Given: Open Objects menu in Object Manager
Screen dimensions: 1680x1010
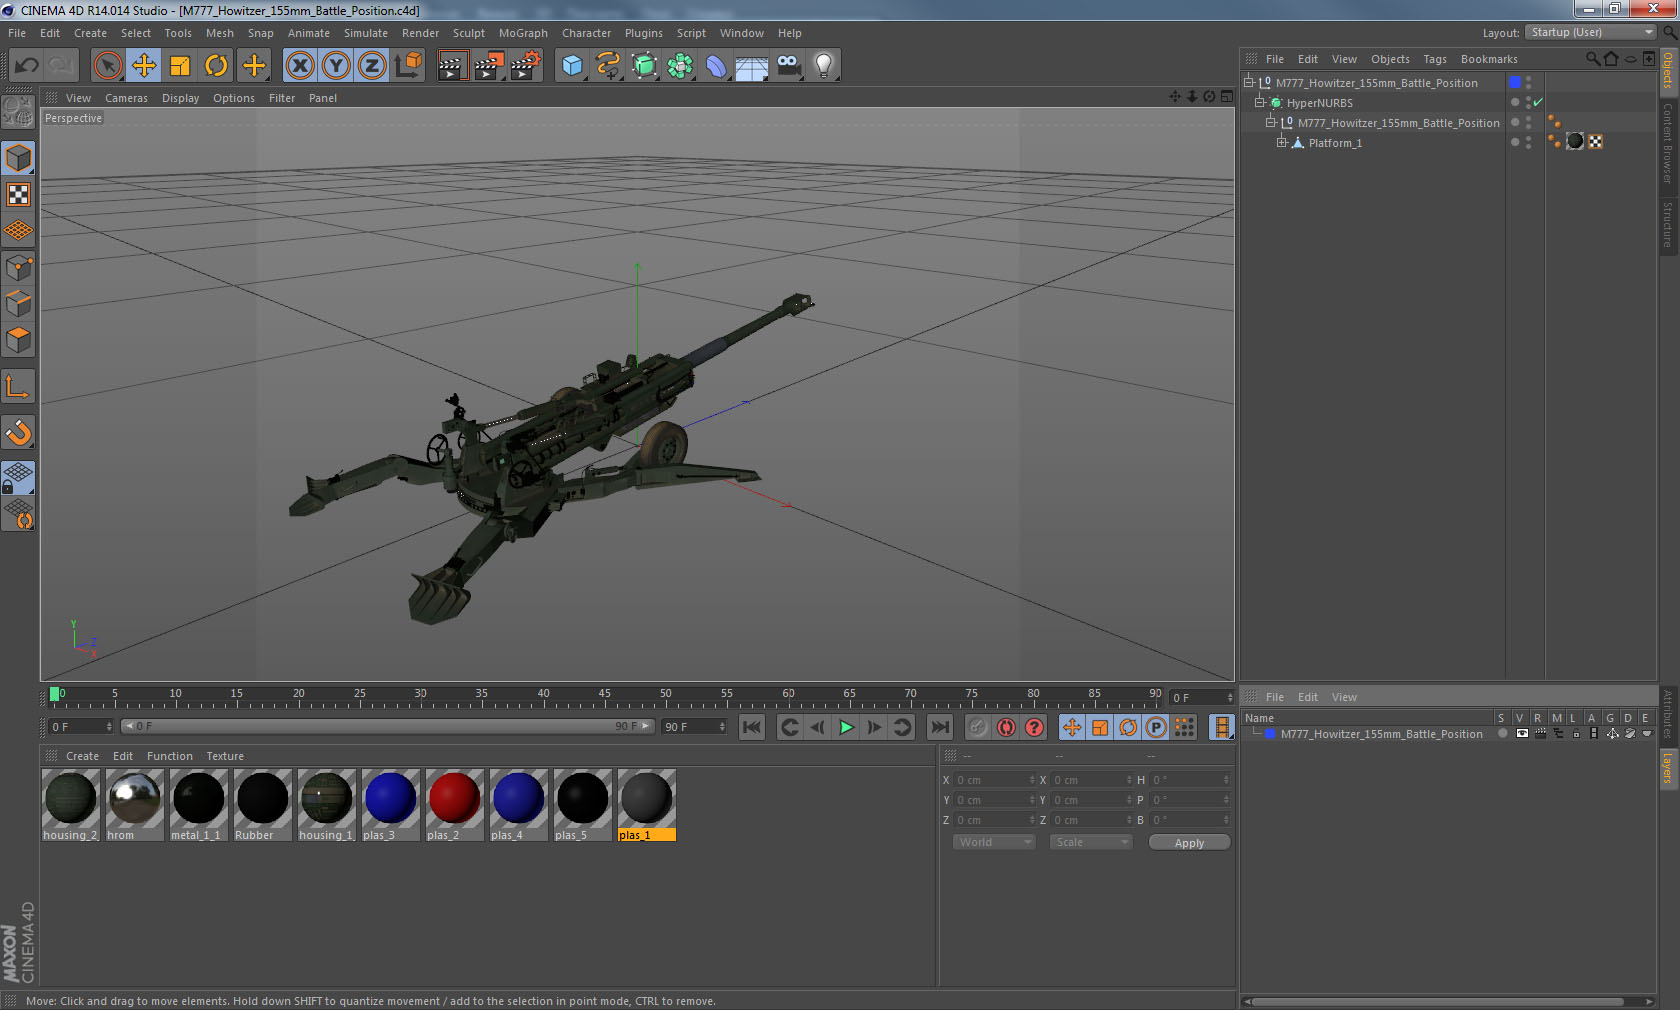Looking at the screenshot, I should pos(1390,59).
